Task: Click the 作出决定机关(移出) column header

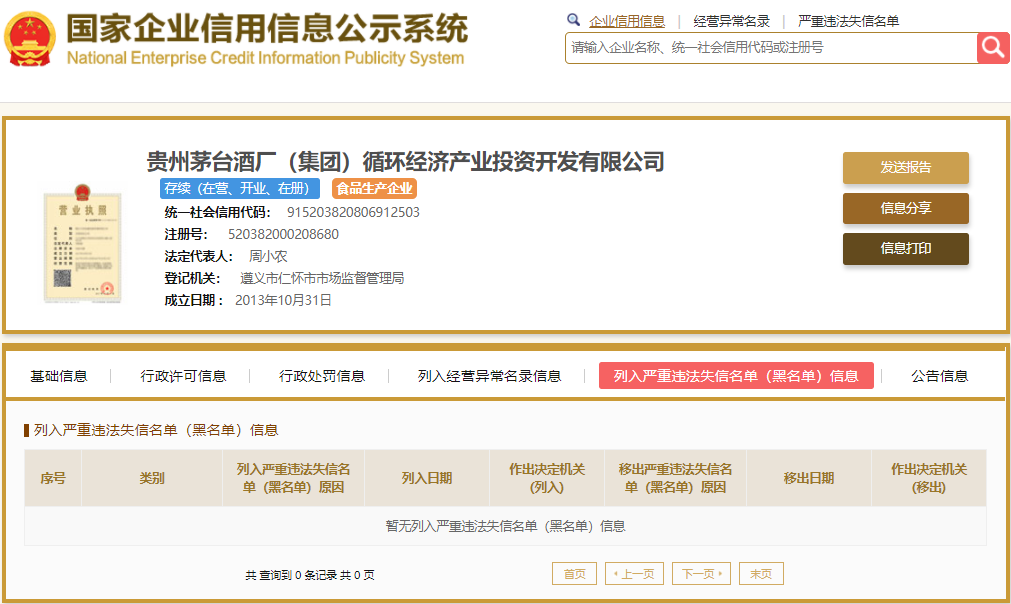Action: (x=929, y=478)
